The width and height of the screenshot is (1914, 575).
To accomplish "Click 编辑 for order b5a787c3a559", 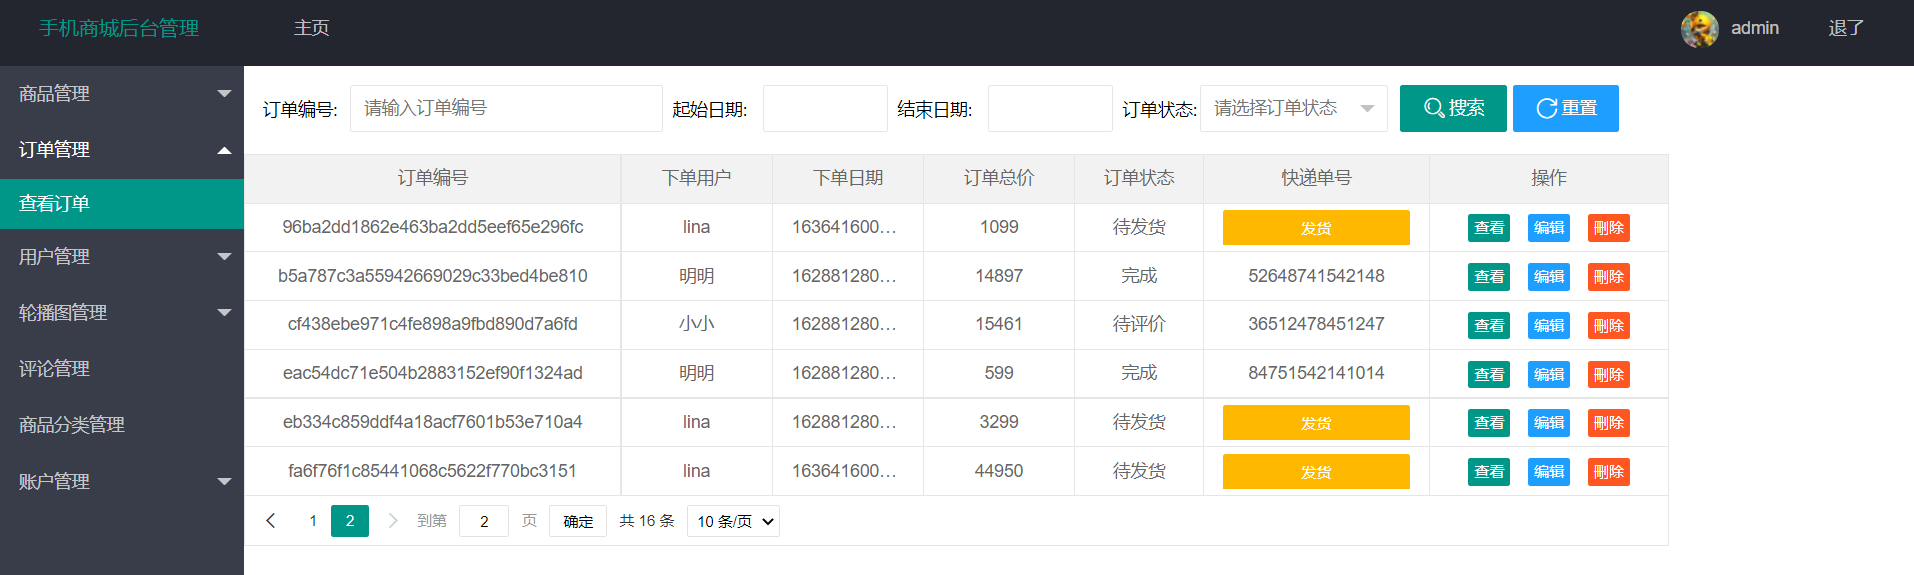I will 1549,277.
